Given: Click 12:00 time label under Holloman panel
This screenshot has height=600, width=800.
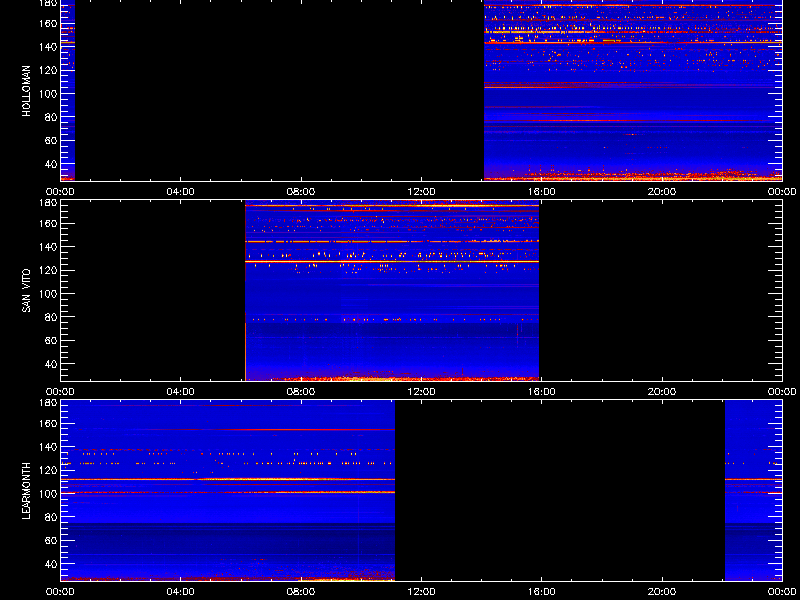Looking at the screenshot, I should (x=421, y=192).
